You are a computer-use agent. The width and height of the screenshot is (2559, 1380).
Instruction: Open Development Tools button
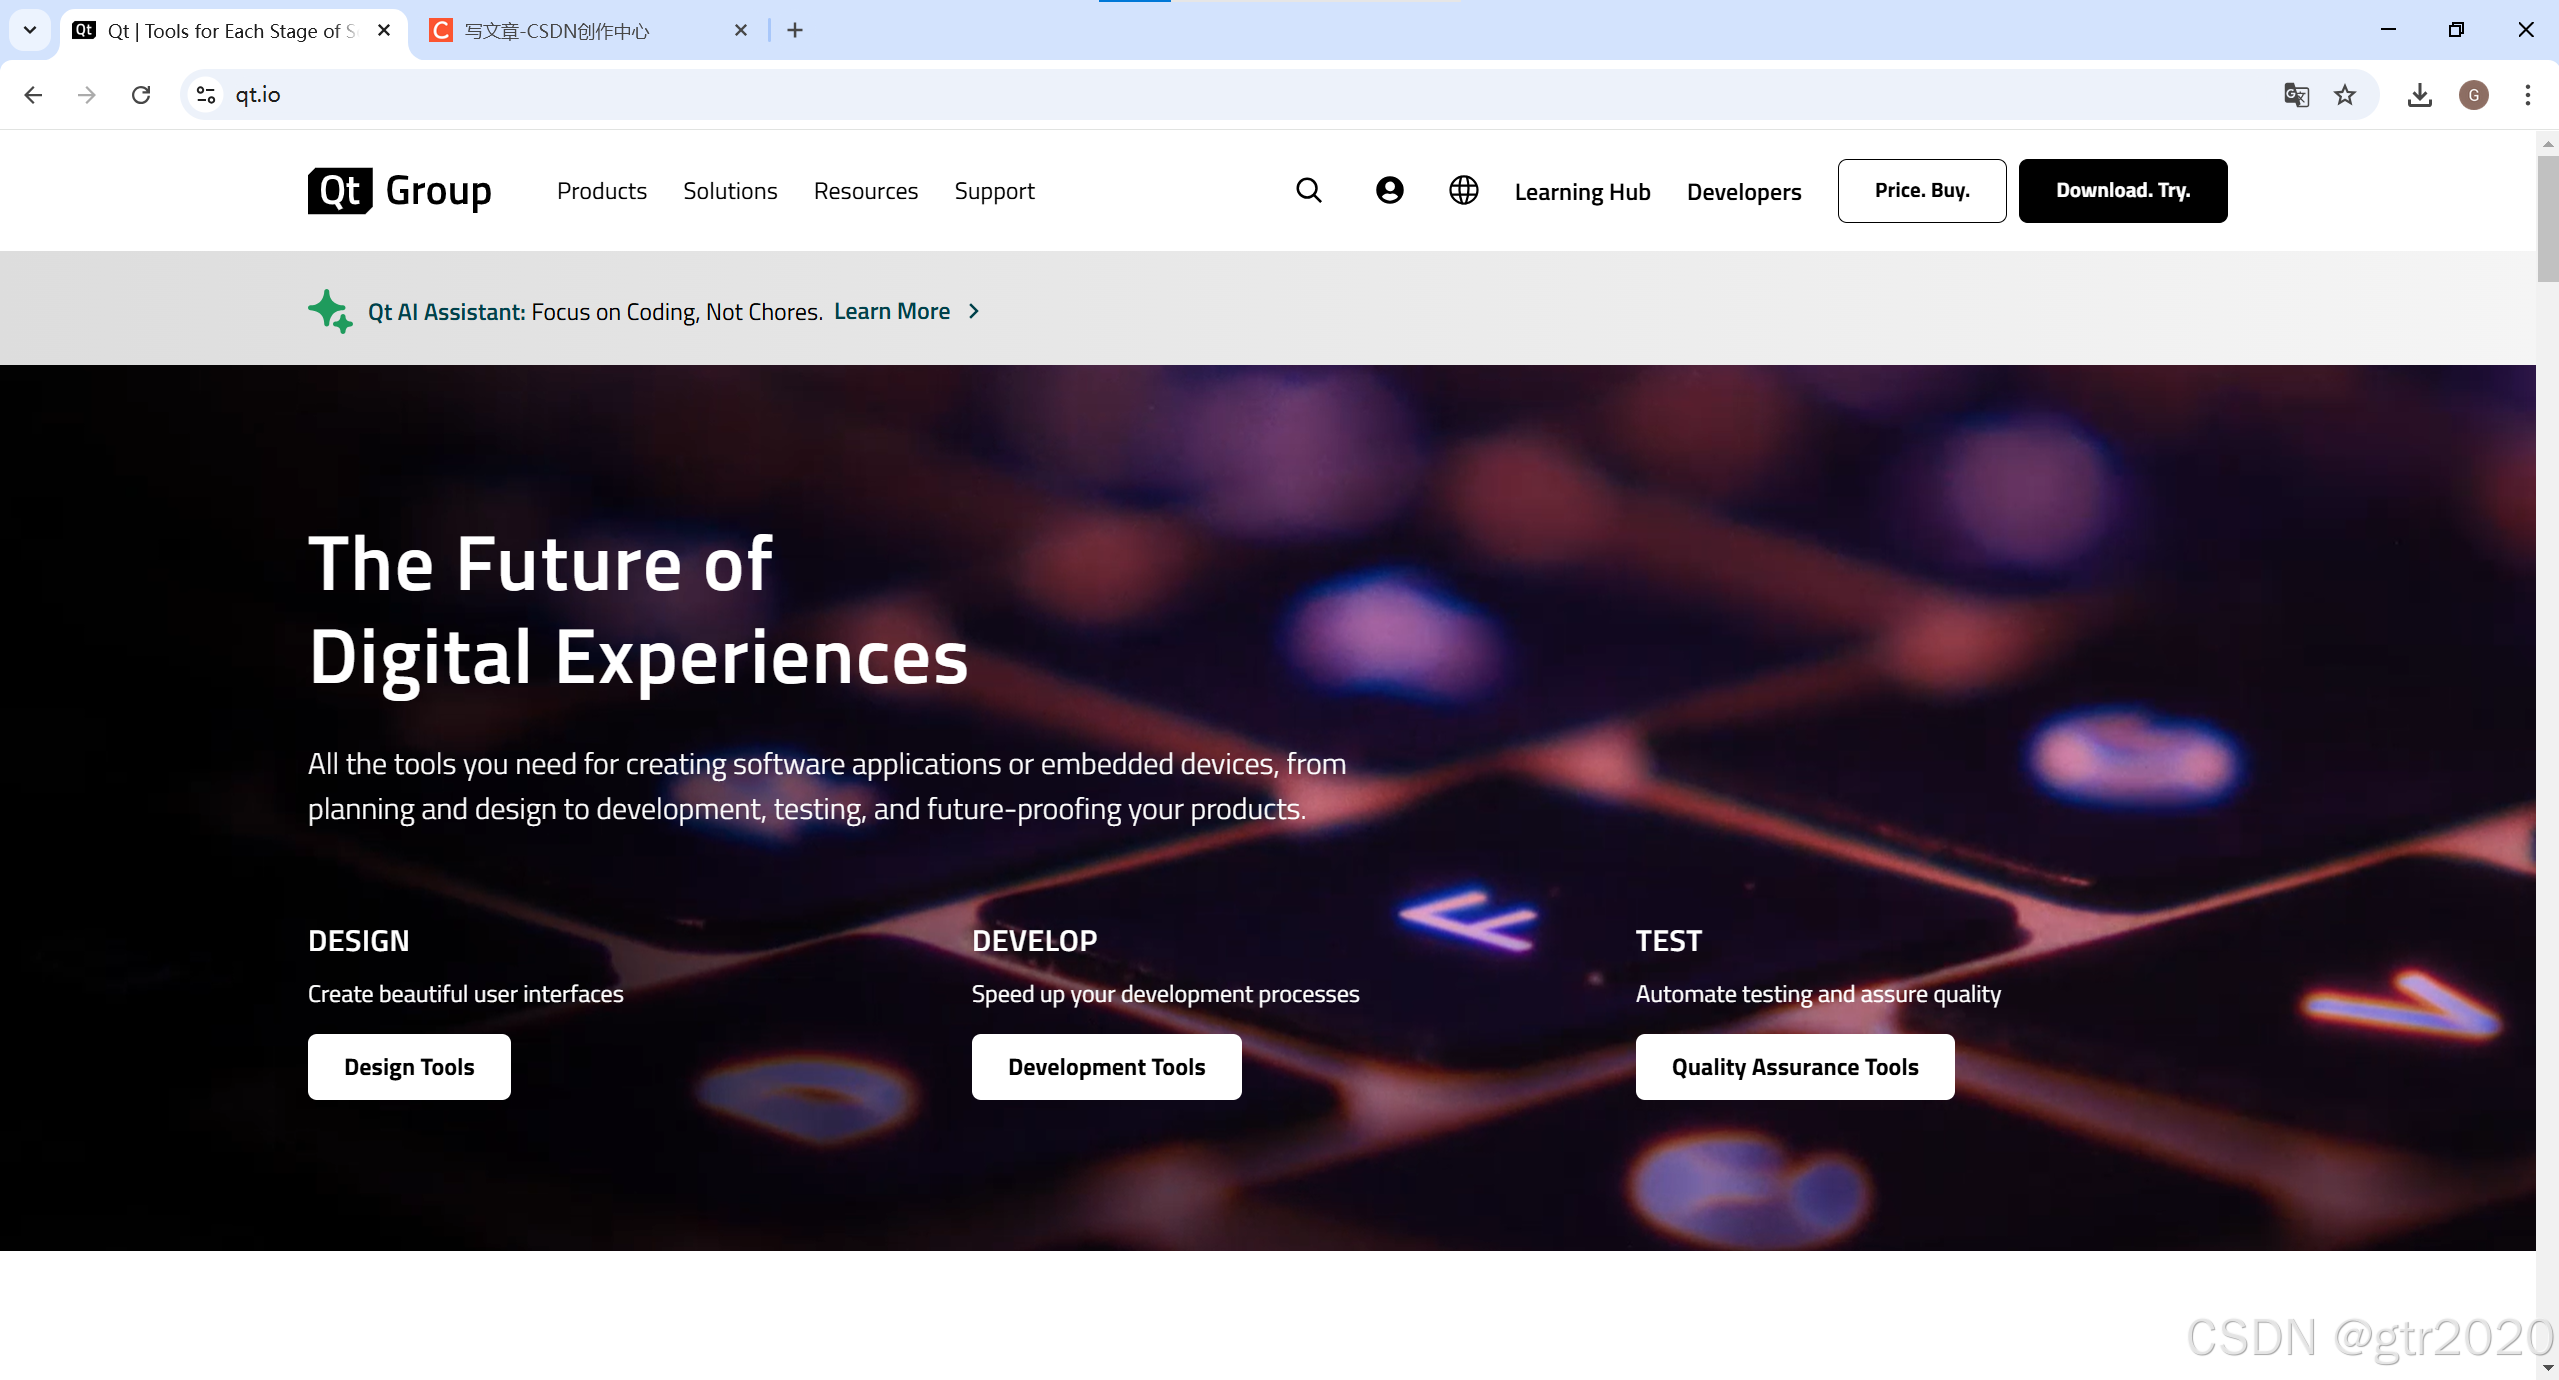[1106, 1067]
